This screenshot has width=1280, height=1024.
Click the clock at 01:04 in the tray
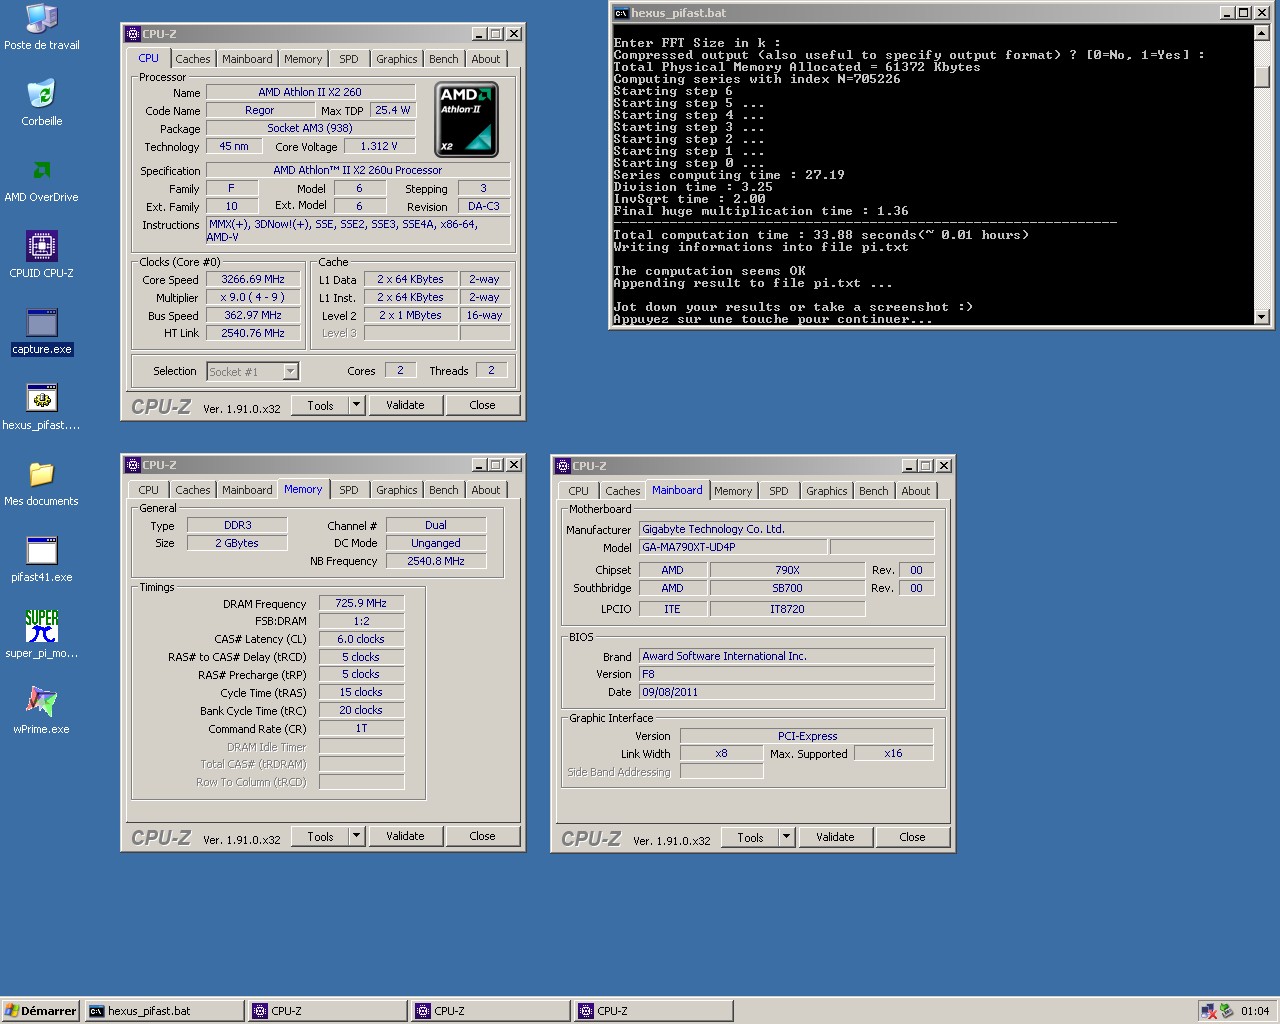pyautogui.click(x=1255, y=1011)
